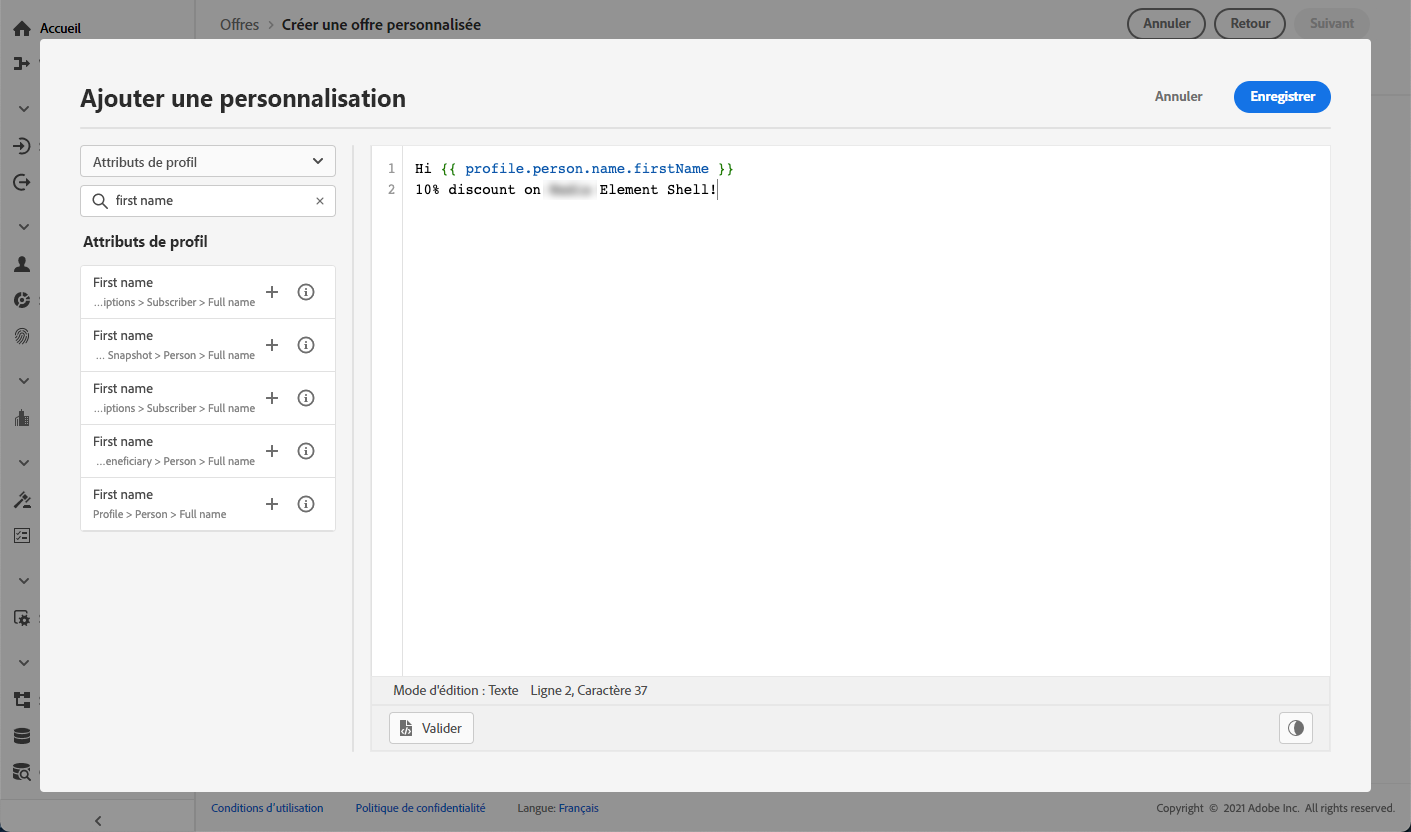Click the "Ajouter une personnalisation" dialog title
The width and height of the screenshot is (1411, 832).
243,98
